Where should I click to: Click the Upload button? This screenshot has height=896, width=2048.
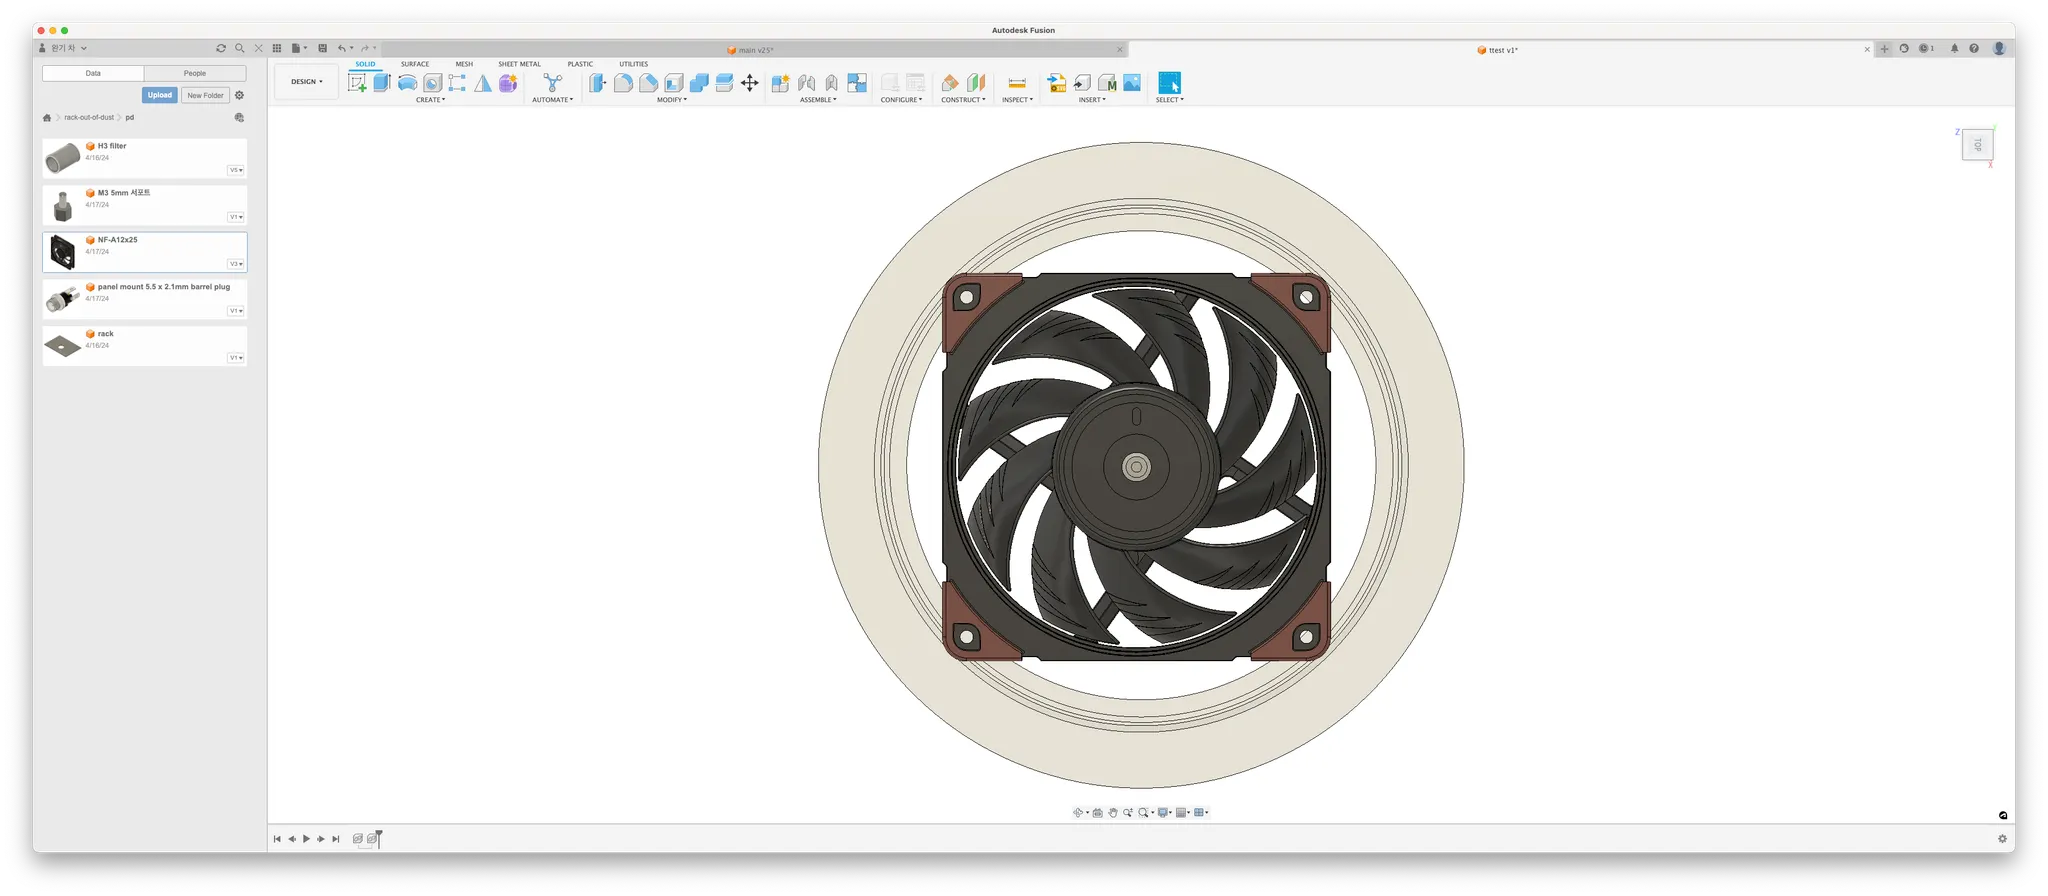[x=160, y=95]
